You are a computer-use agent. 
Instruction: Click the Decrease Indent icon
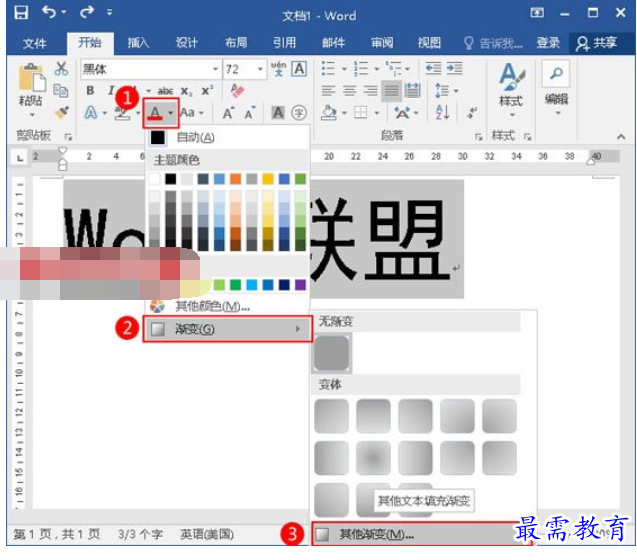pos(433,68)
